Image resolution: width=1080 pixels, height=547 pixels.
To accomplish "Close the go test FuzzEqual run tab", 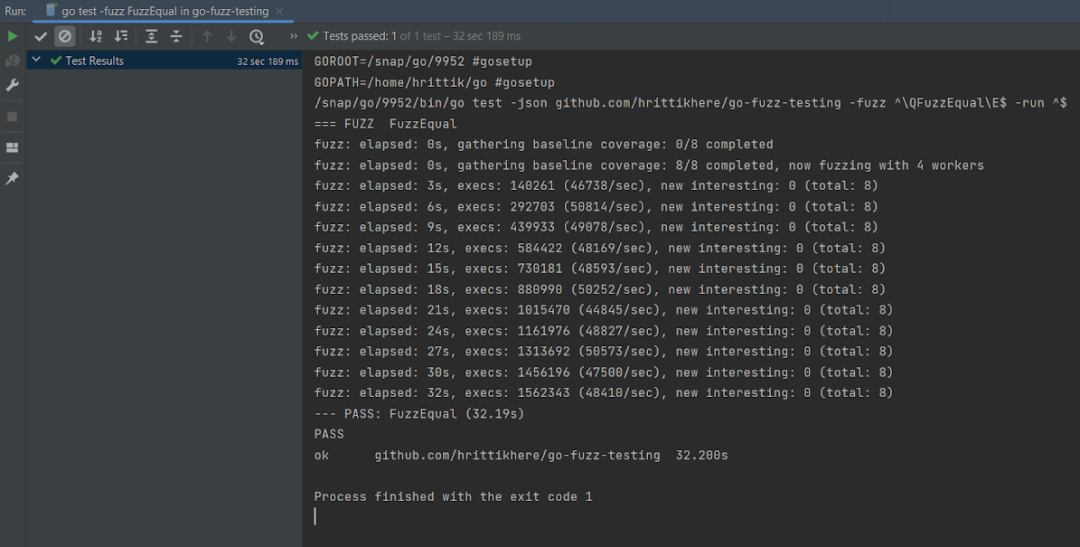I will point(279,11).
